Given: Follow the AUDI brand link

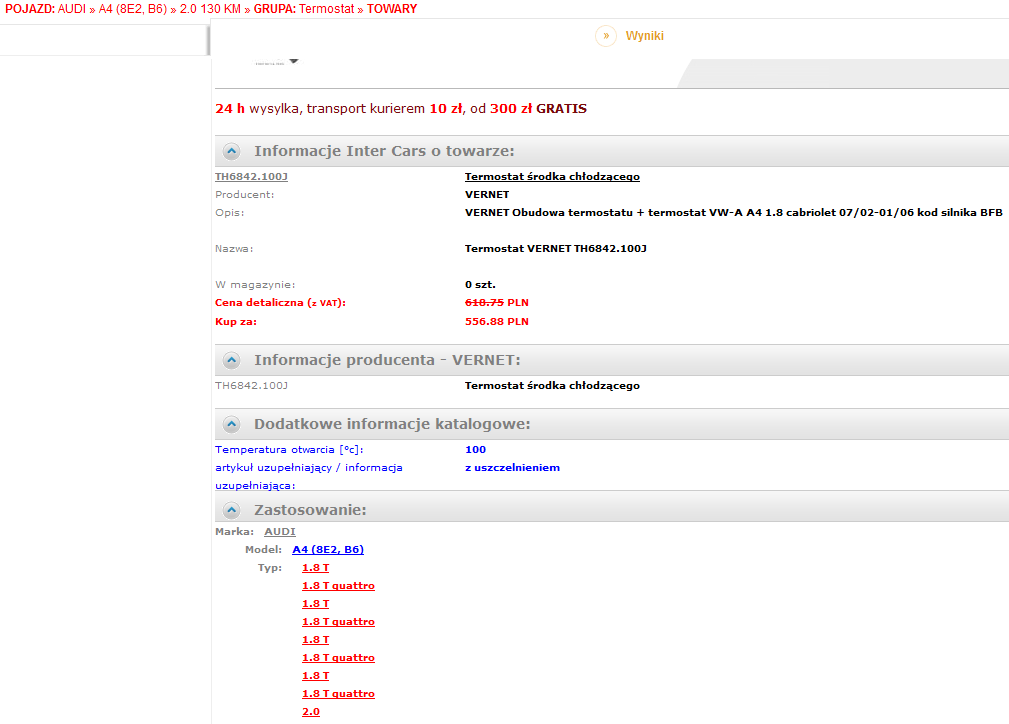Looking at the screenshot, I should [280, 532].
